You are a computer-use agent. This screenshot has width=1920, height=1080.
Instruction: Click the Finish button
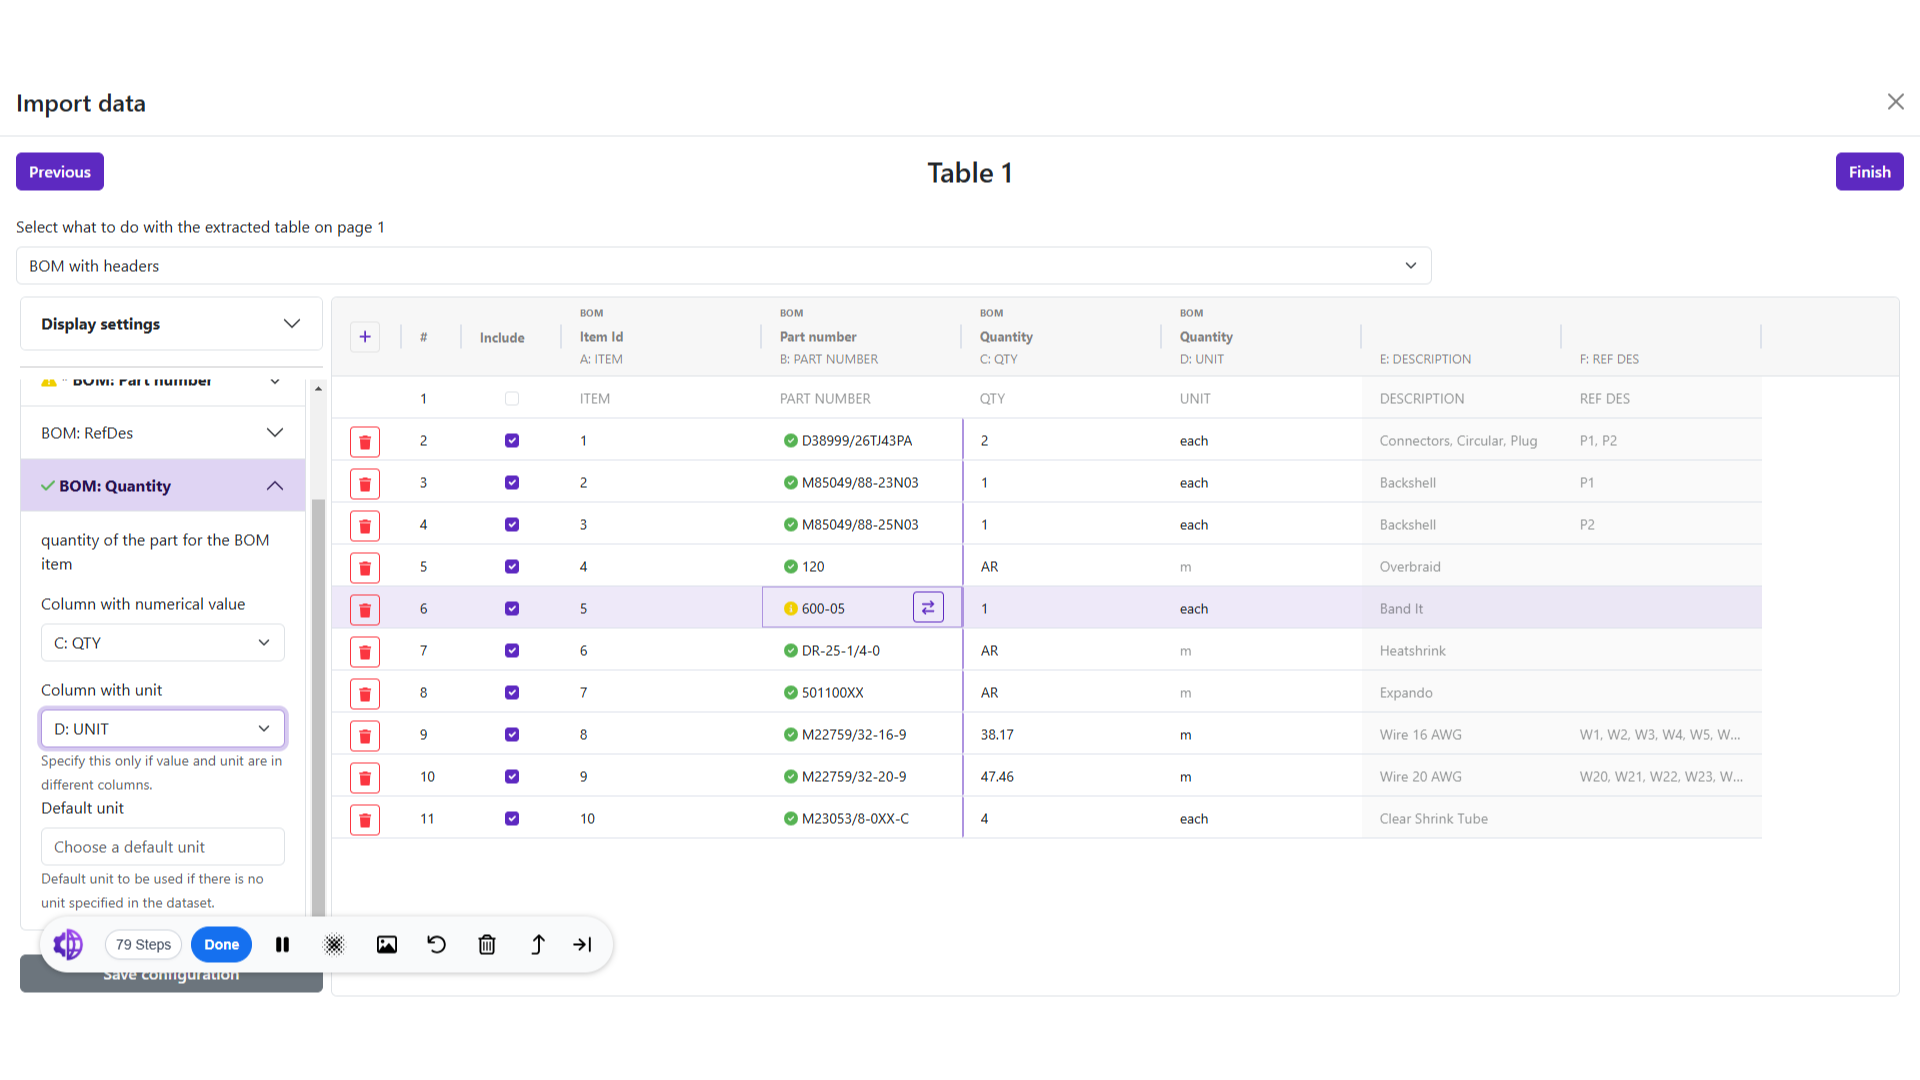[x=1868, y=171]
